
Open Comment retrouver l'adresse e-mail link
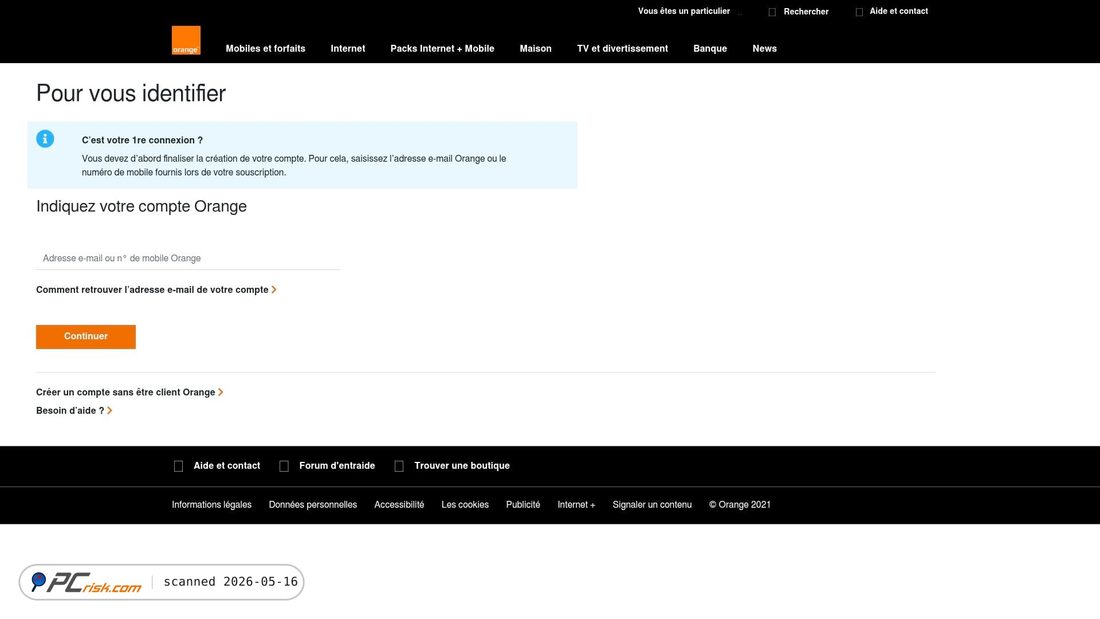point(156,290)
